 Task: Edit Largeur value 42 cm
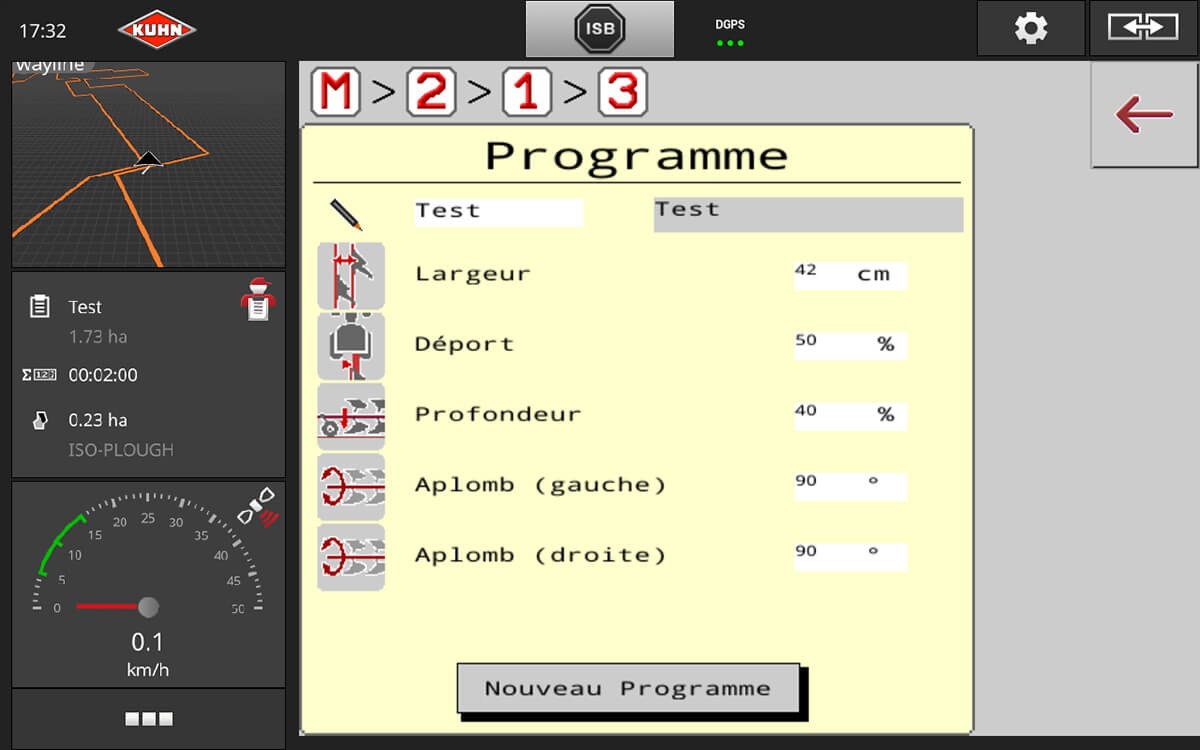pos(850,275)
